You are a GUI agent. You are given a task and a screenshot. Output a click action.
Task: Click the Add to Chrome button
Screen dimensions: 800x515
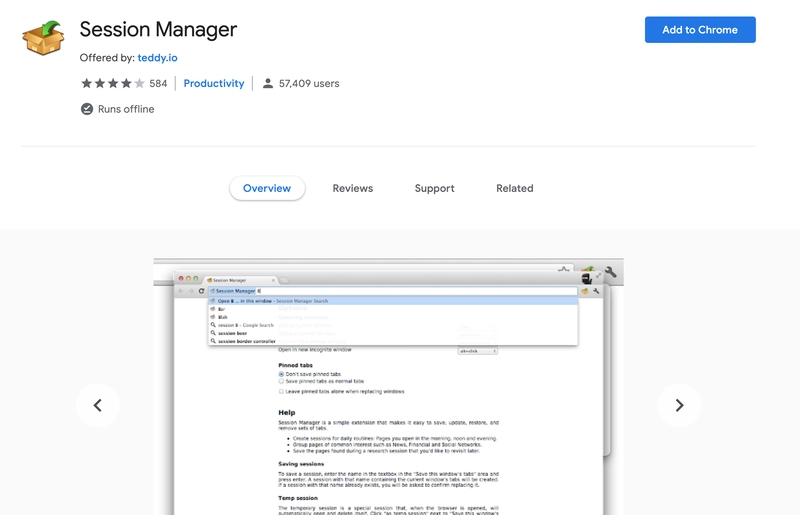point(700,30)
